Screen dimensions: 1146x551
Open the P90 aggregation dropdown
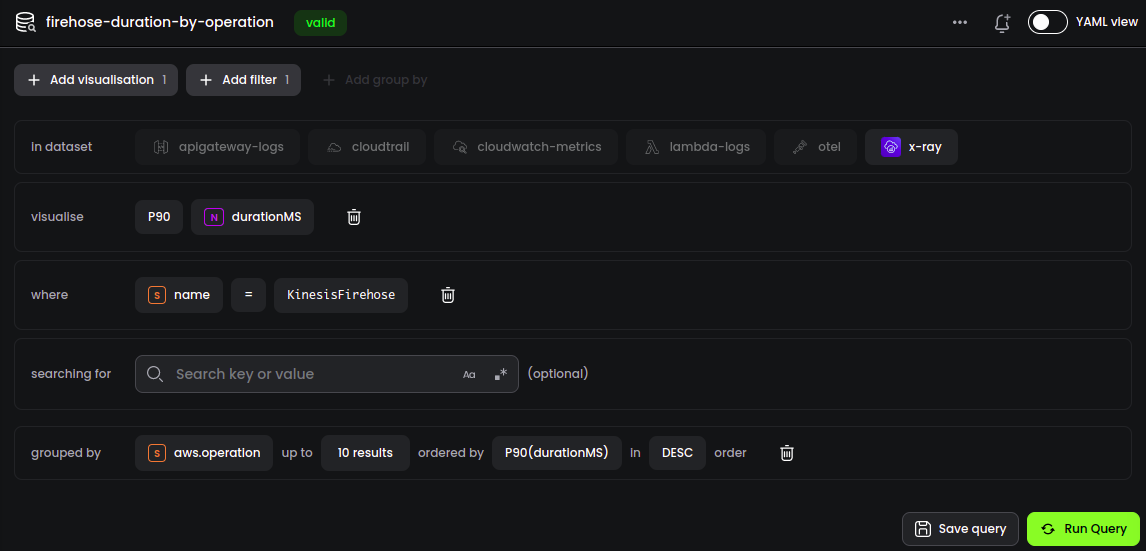pyautogui.click(x=159, y=217)
